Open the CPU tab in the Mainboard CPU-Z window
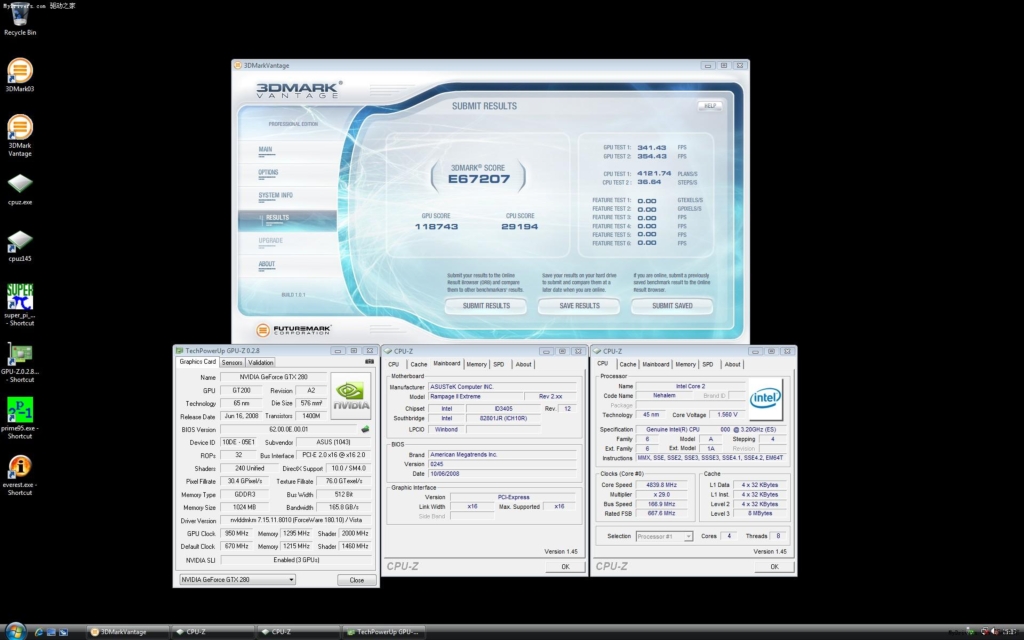Viewport: 1024px width, 640px height. tap(394, 364)
